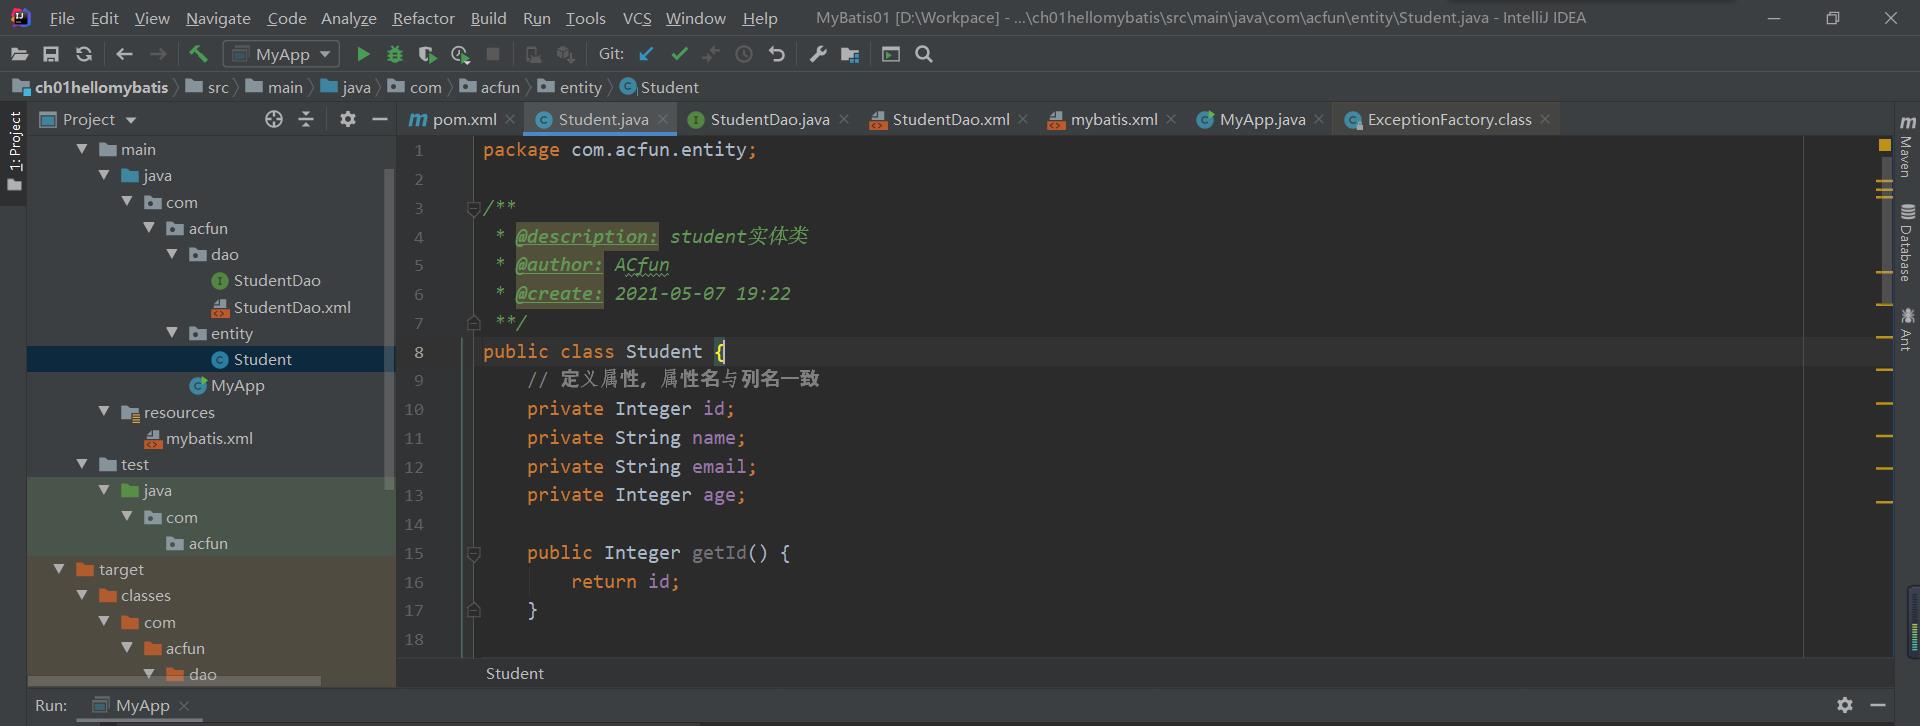The width and height of the screenshot is (1920, 726).
Task: Build project using the green hammer icon
Action: click(198, 54)
